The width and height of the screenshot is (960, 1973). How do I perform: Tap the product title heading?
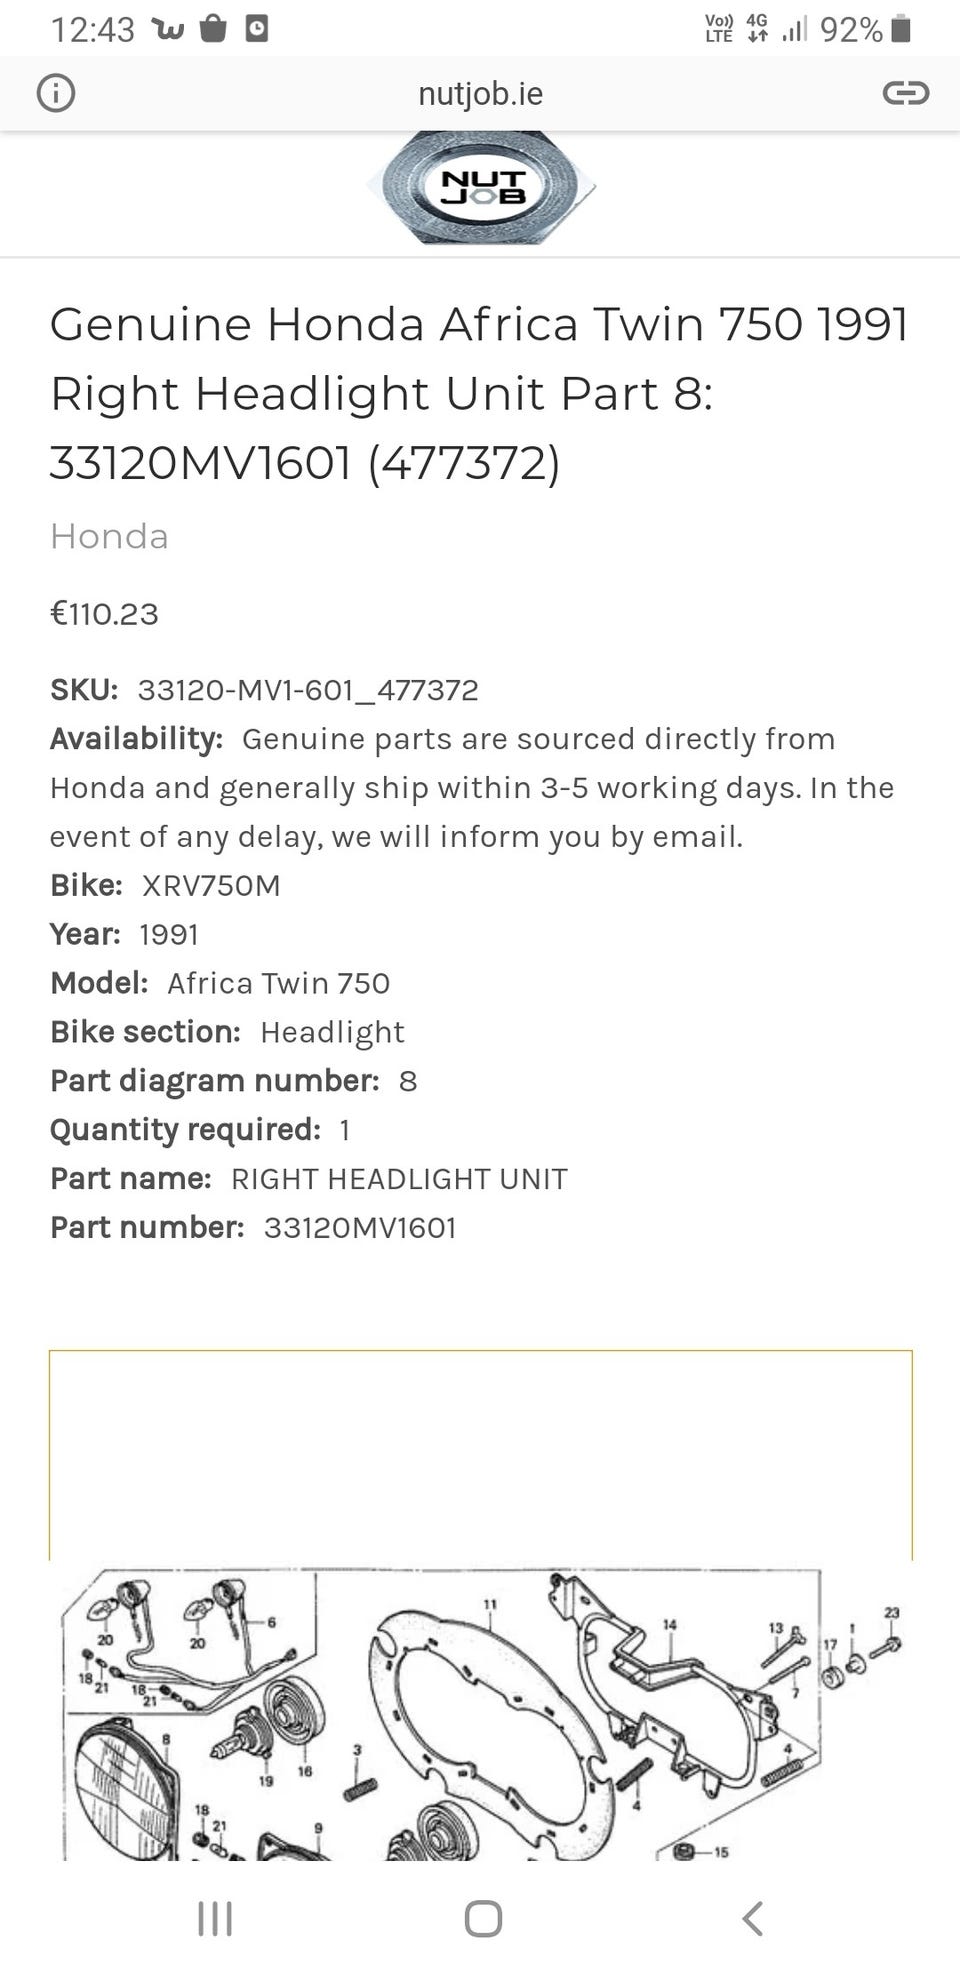480,393
